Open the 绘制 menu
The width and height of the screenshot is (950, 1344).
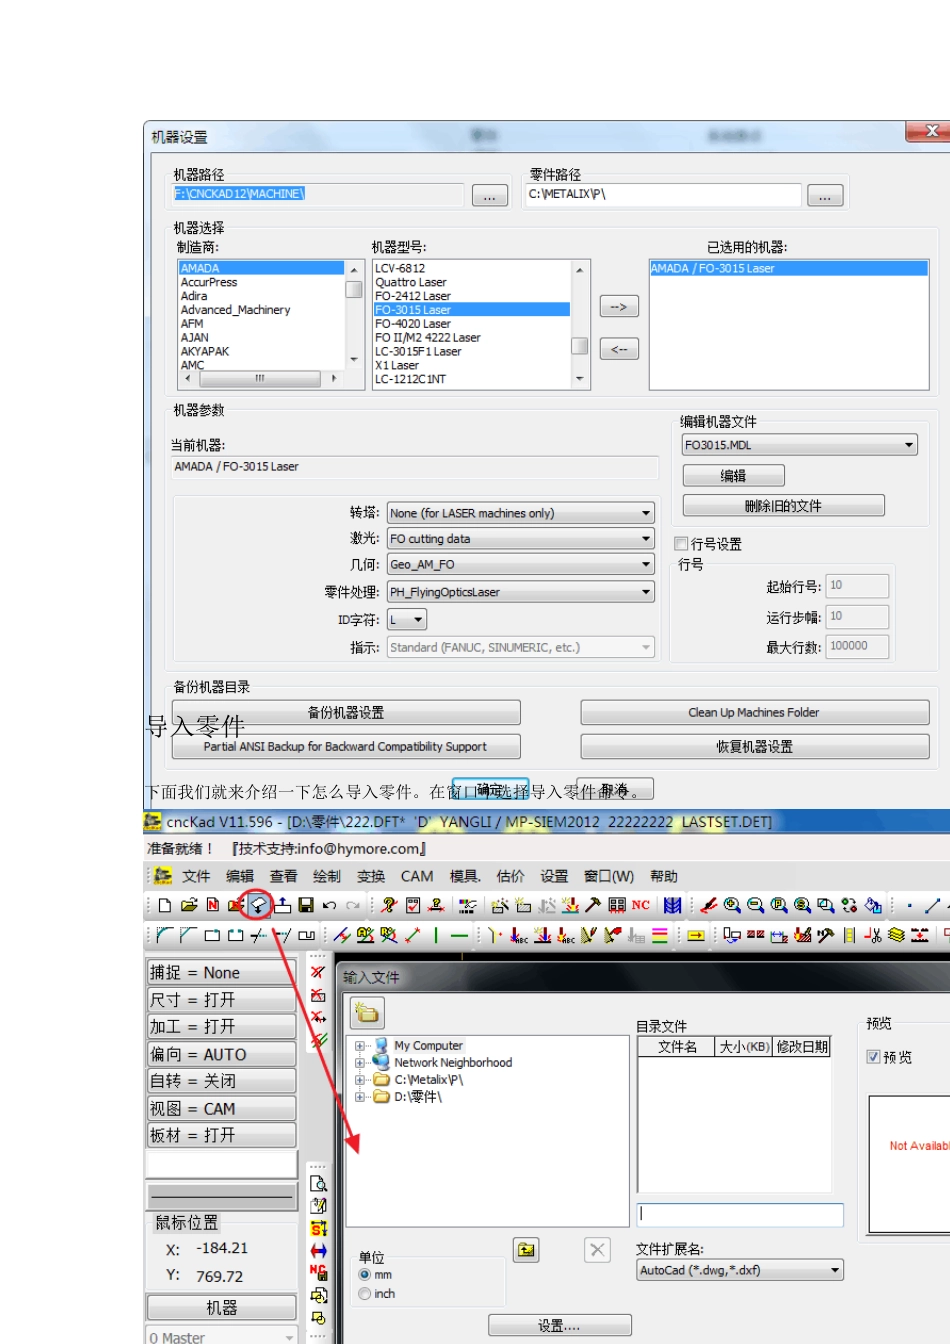[327, 876]
